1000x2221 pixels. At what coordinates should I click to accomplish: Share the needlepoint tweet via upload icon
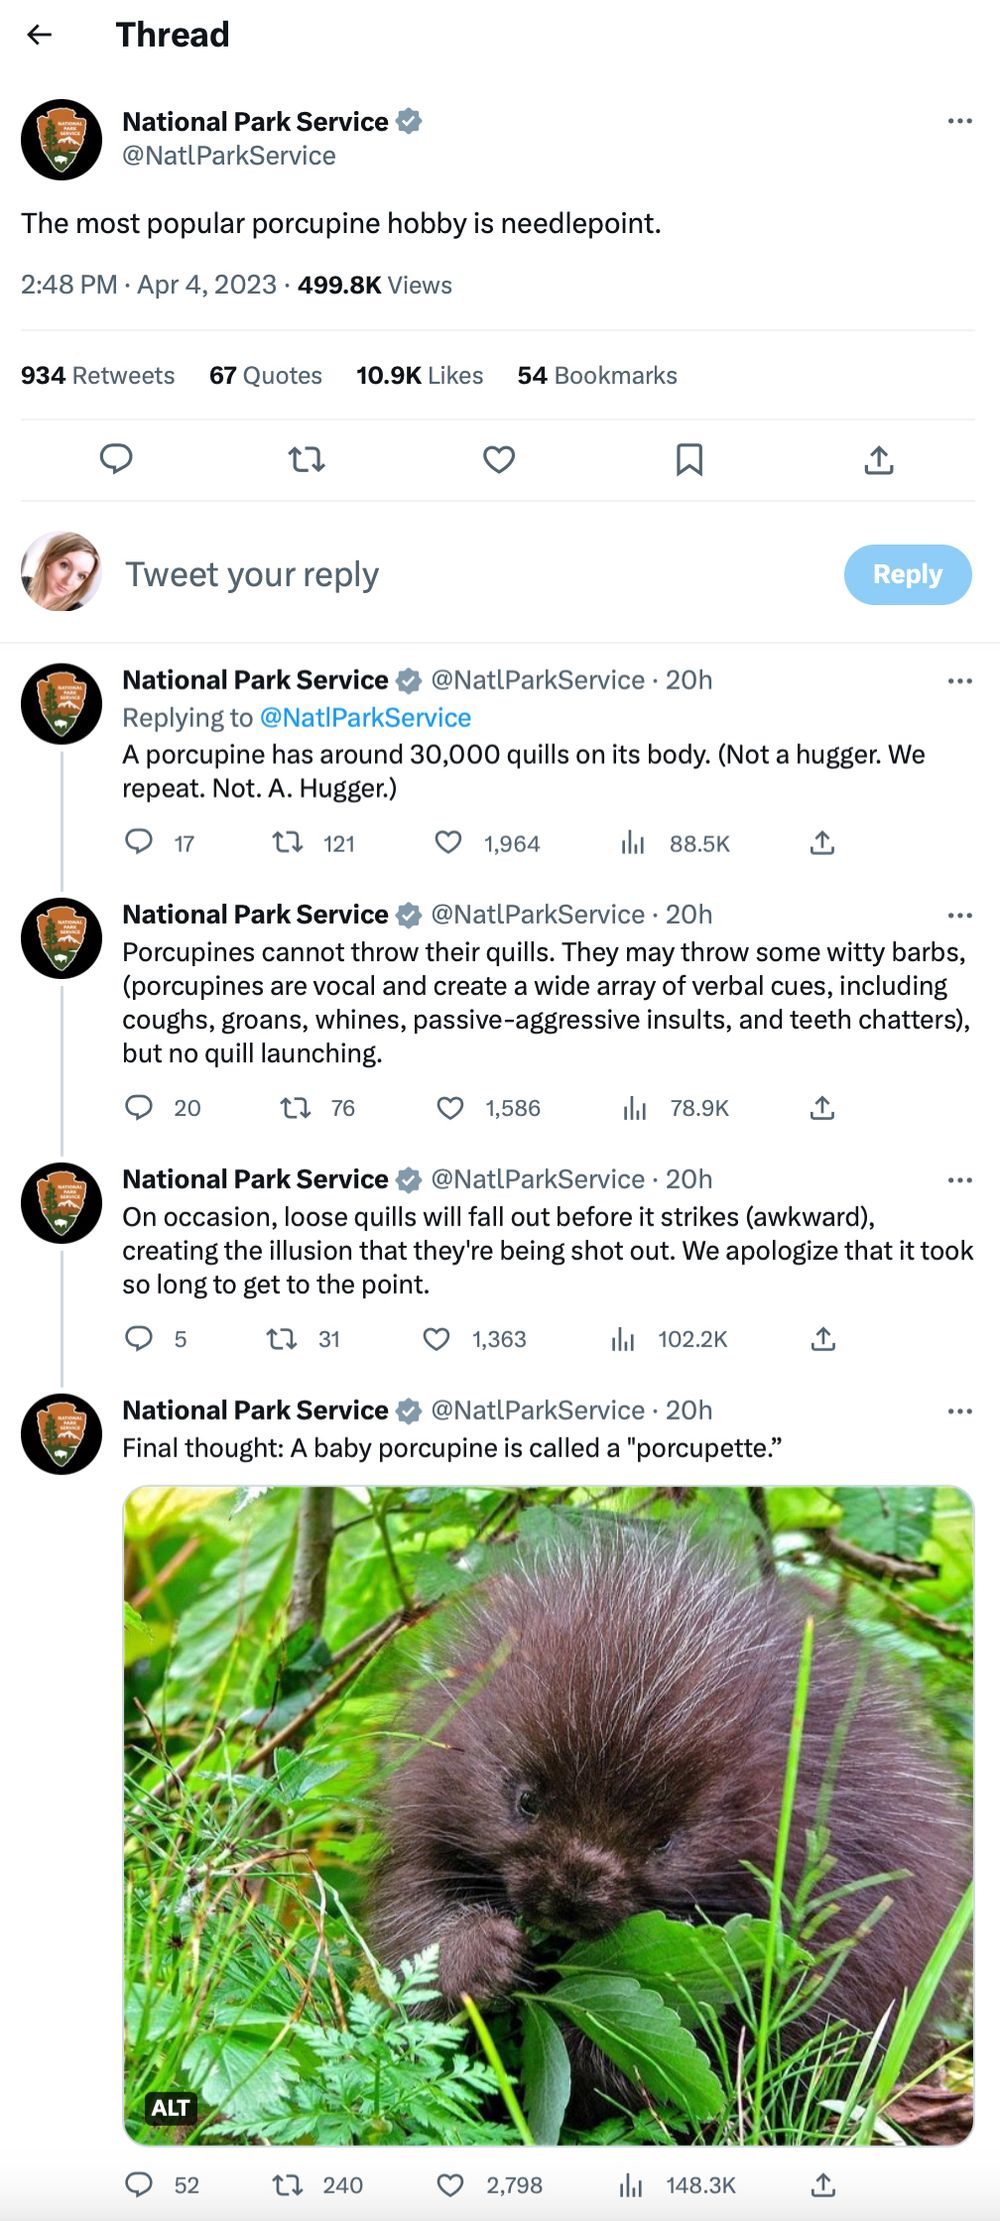click(x=880, y=460)
